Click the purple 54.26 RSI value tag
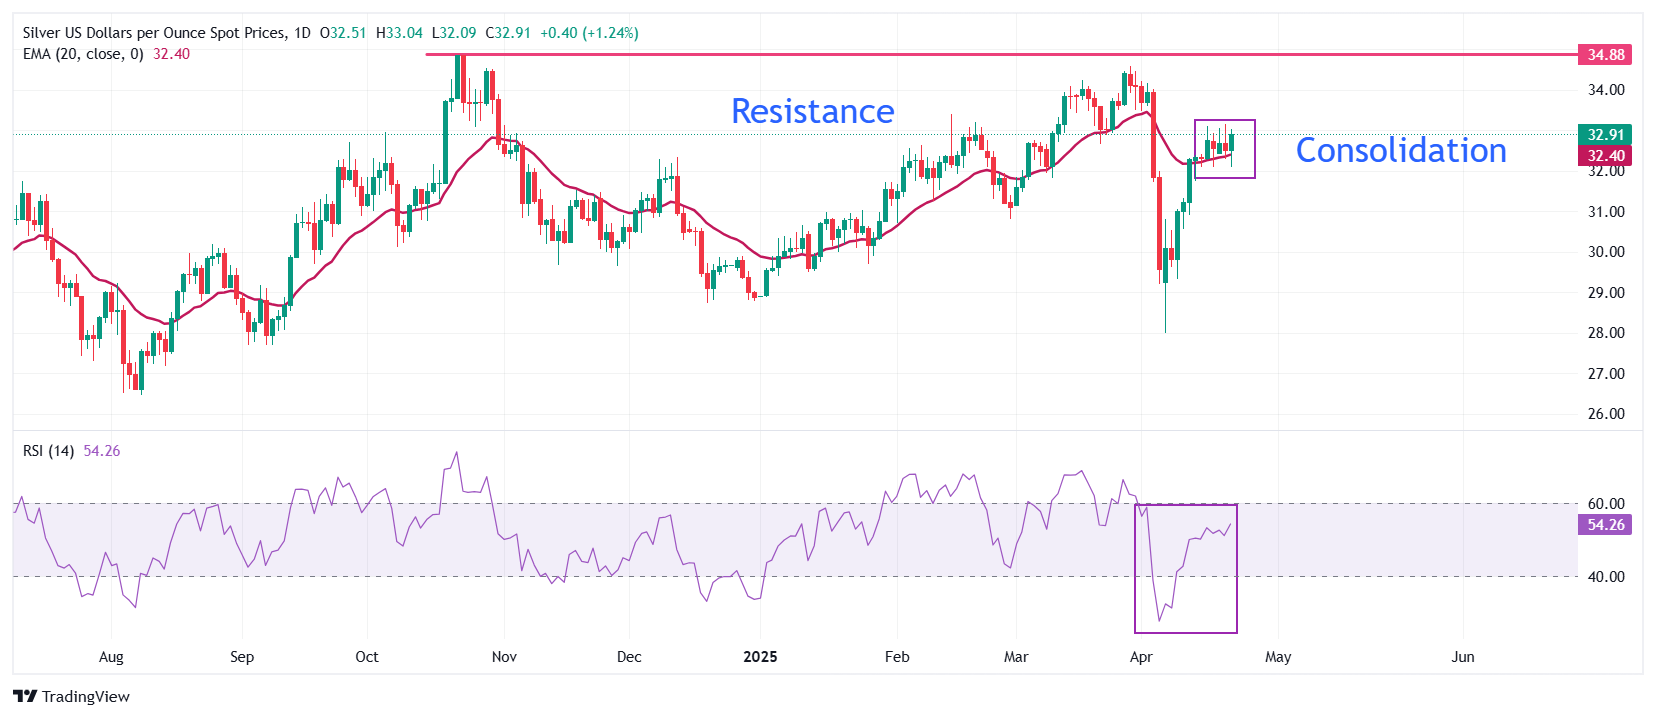Viewport: 1656px width, 718px height. 1605,525
